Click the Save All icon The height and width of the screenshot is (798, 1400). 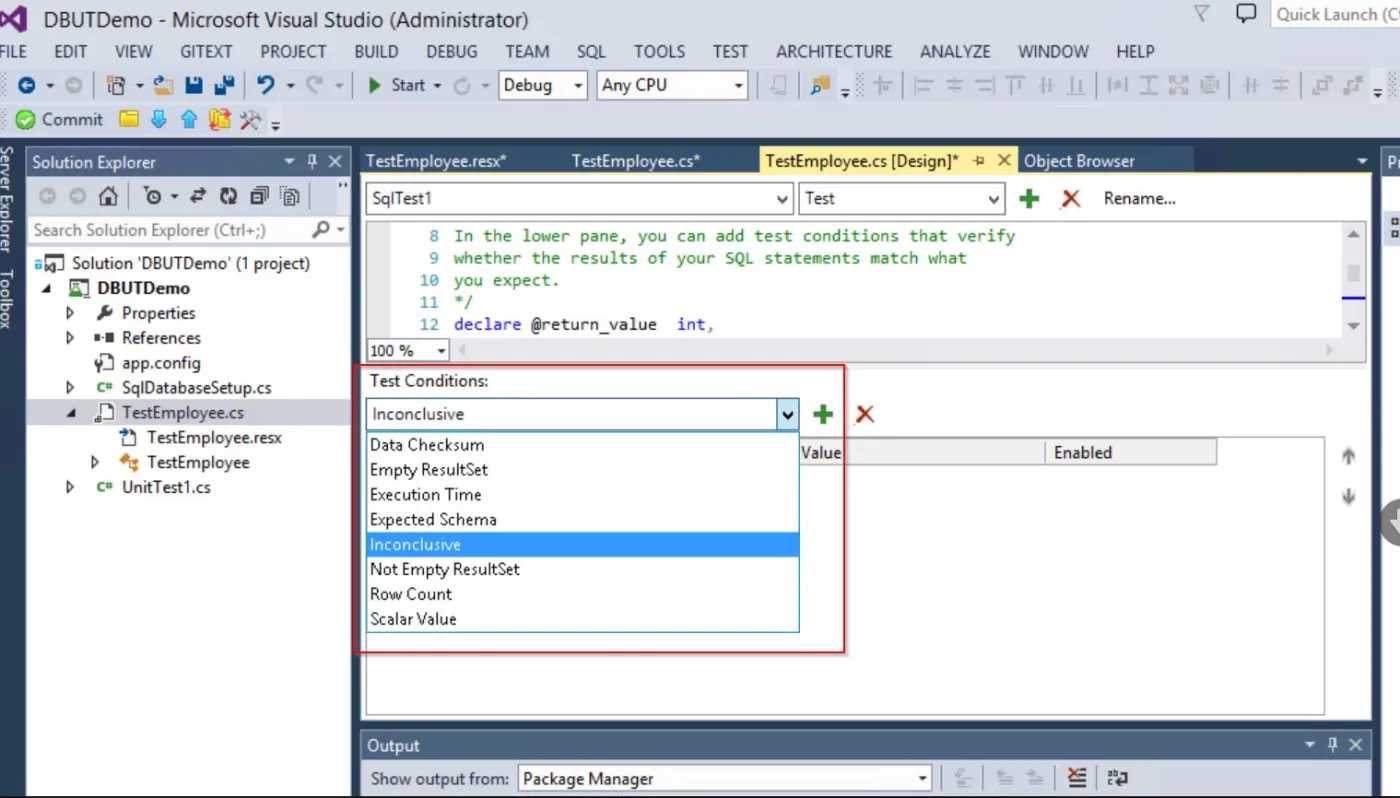pyautogui.click(x=224, y=86)
